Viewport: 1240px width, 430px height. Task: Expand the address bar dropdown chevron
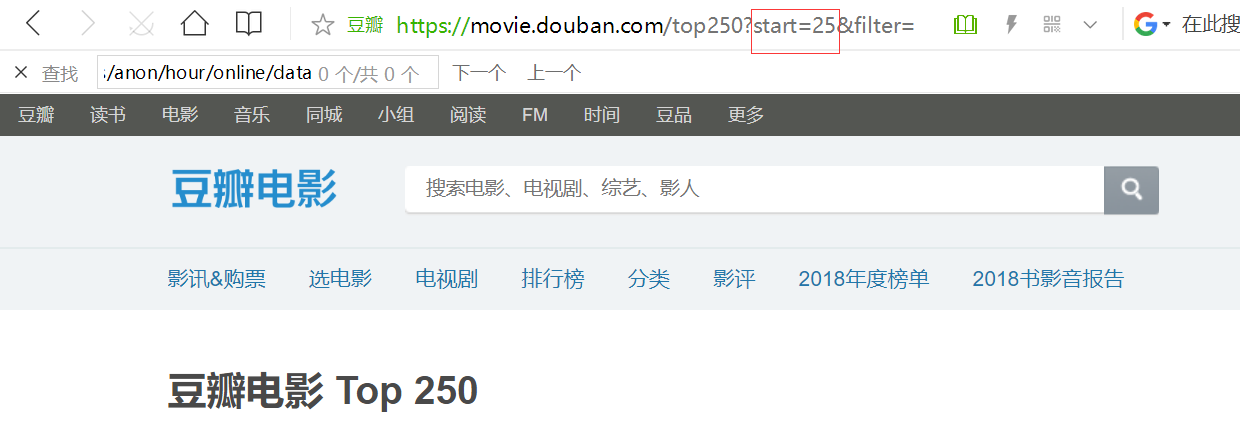[x=1091, y=25]
